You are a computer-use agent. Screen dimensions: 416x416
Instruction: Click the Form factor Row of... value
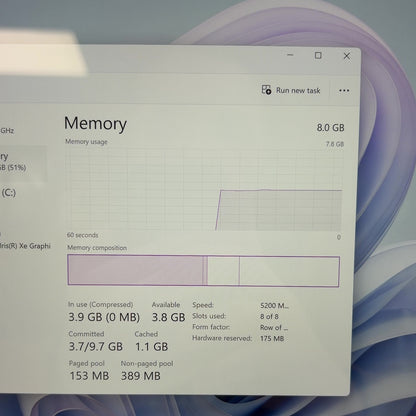[x=274, y=327]
